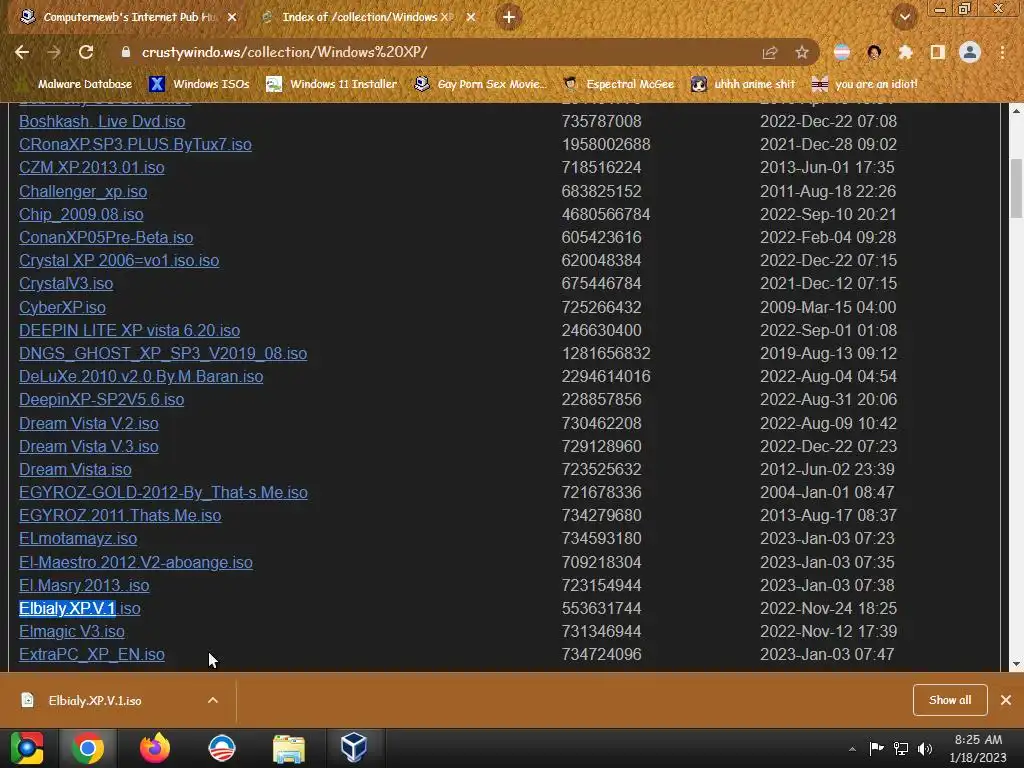Open the Chrome three-dot menu
The width and height of the screenshot is (1024, 768).
(1002, 52)
